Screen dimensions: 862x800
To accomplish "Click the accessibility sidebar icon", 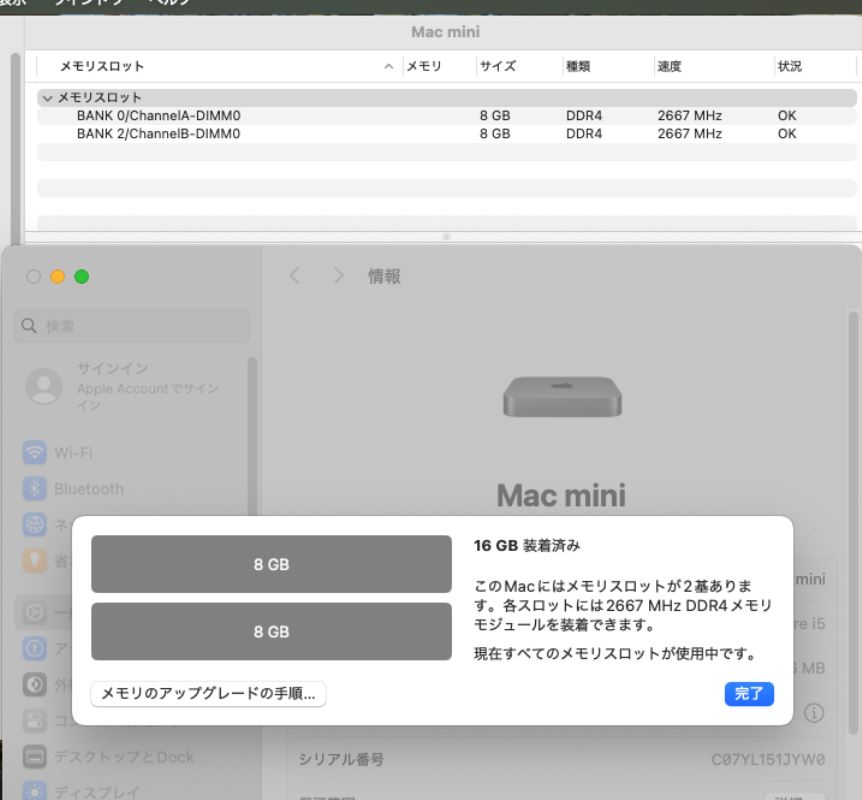I will pos(35,648).
